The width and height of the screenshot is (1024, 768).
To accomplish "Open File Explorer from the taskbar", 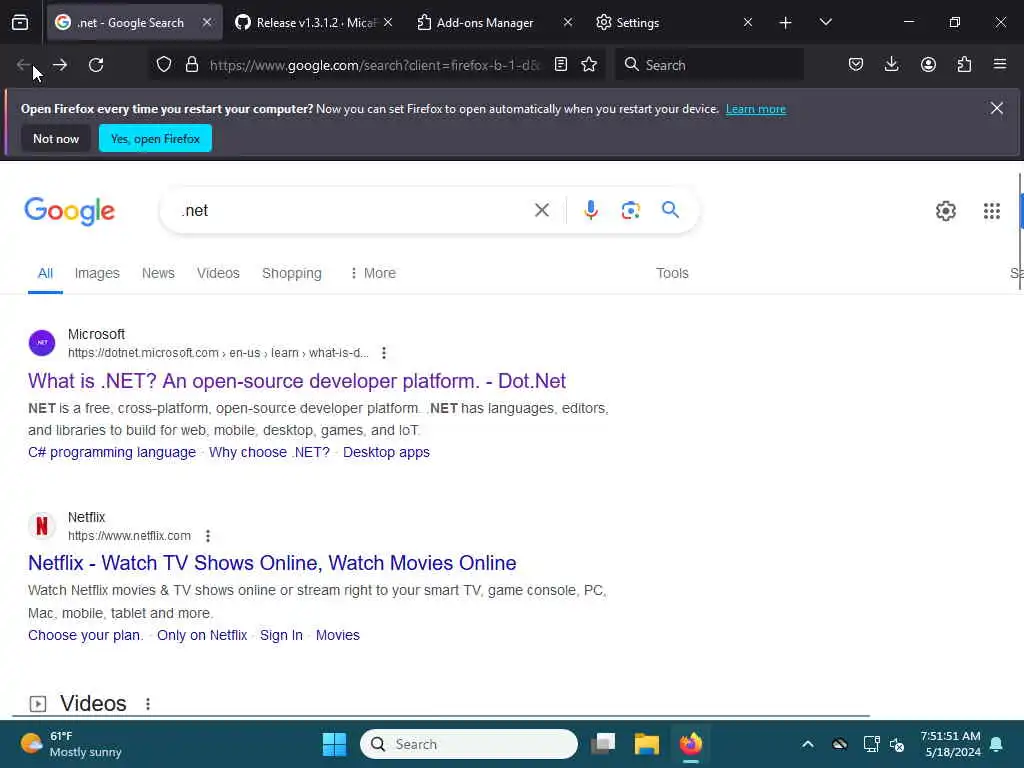I will 647,744.
